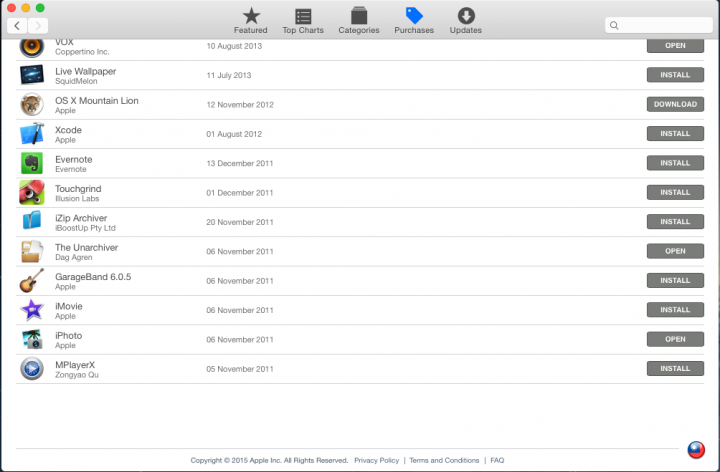Click the Zongyao Qu developer name
This screenshot has height=472, width=720.
point(77,375)
